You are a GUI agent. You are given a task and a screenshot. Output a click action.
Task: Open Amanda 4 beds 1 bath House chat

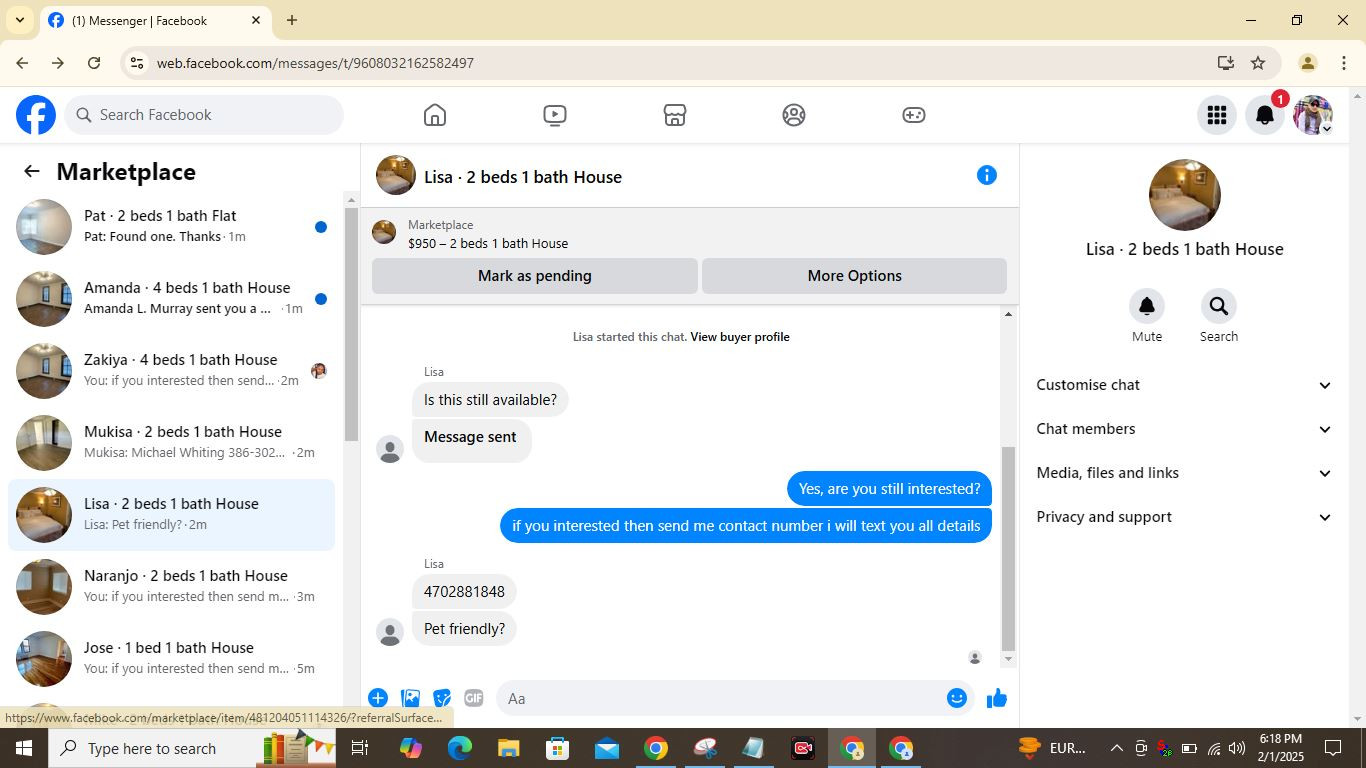pyautogui.click(x=171, y=299)
